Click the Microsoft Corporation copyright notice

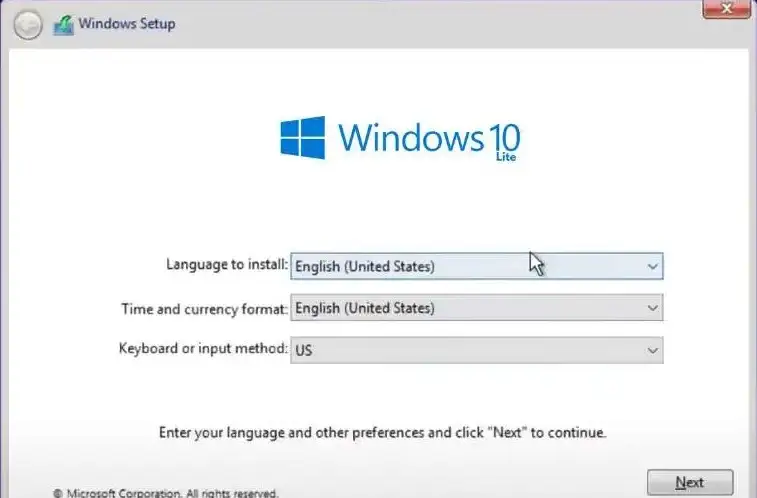point(165,492)
